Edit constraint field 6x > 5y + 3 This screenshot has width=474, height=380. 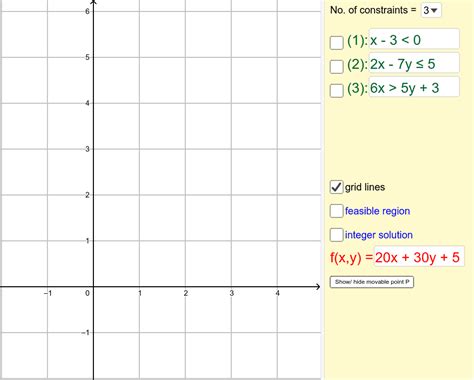pos(414,88)
